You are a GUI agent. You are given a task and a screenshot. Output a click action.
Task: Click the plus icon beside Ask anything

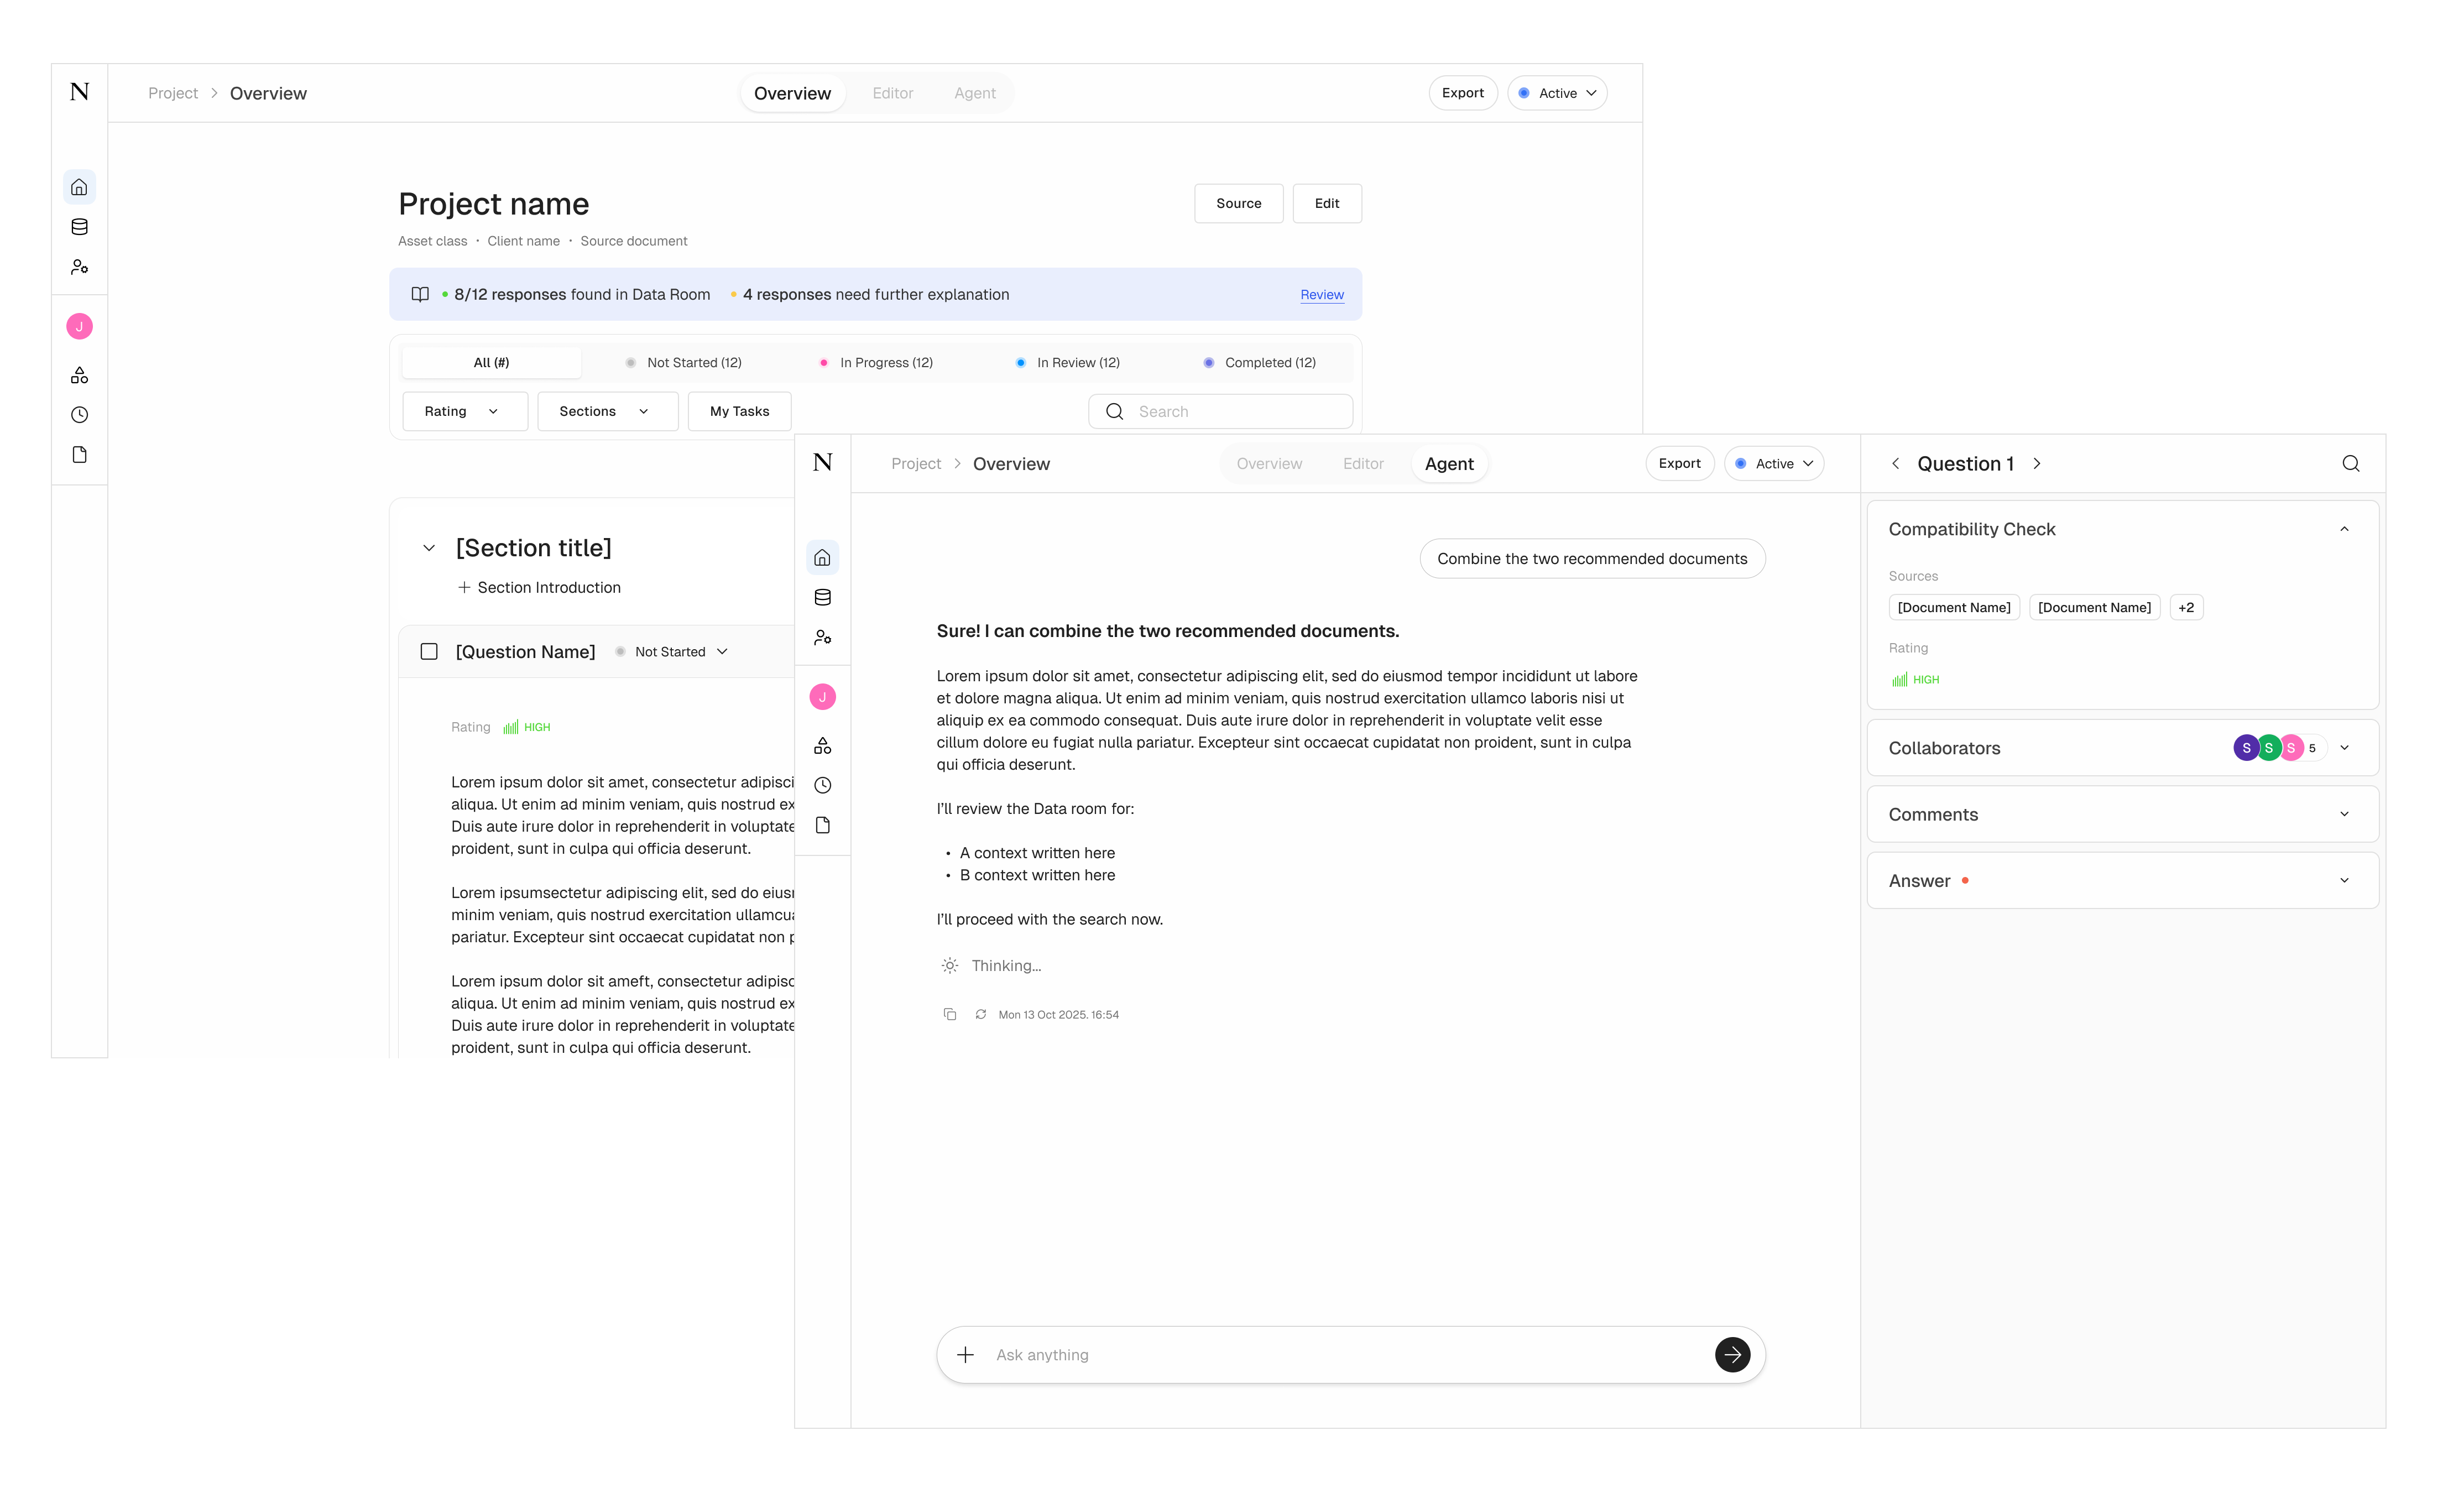(x=965, y=1354)
